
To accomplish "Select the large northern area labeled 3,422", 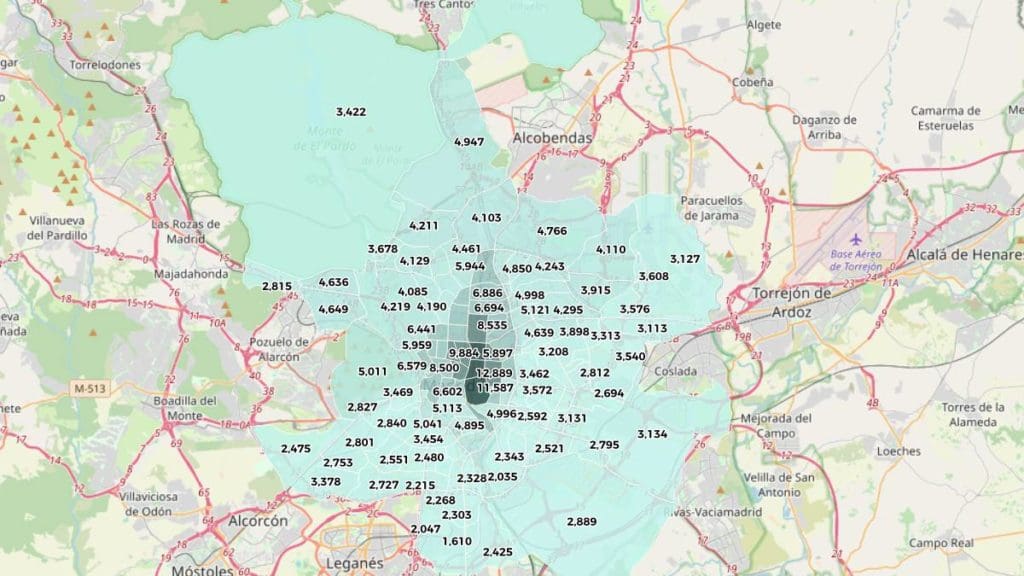I will coord(351,111).
